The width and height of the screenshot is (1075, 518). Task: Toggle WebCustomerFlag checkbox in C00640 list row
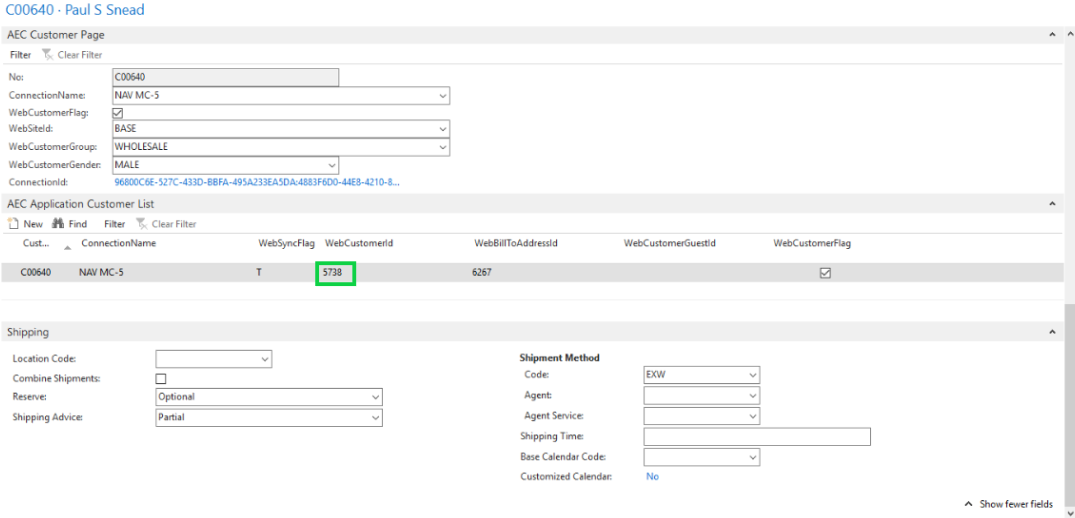coord(825,273)
